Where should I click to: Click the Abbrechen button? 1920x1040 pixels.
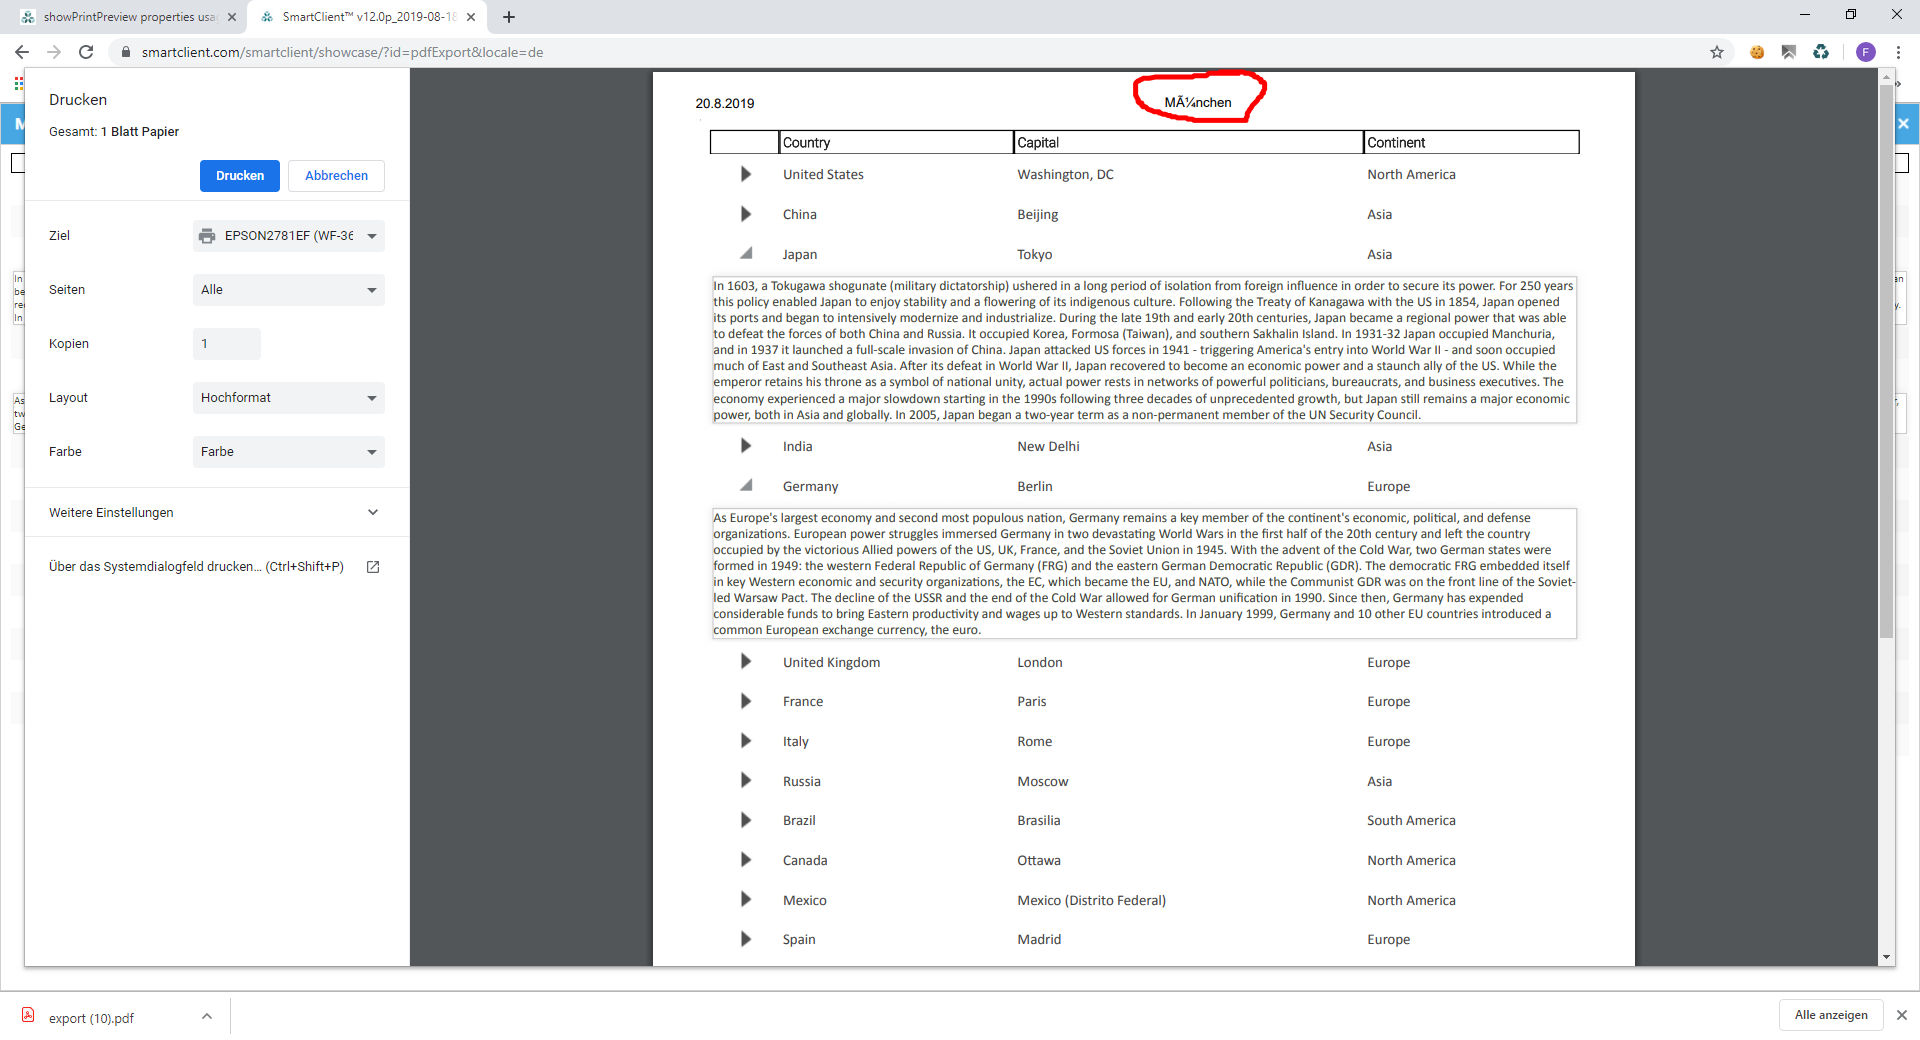[x=336, y=176]
